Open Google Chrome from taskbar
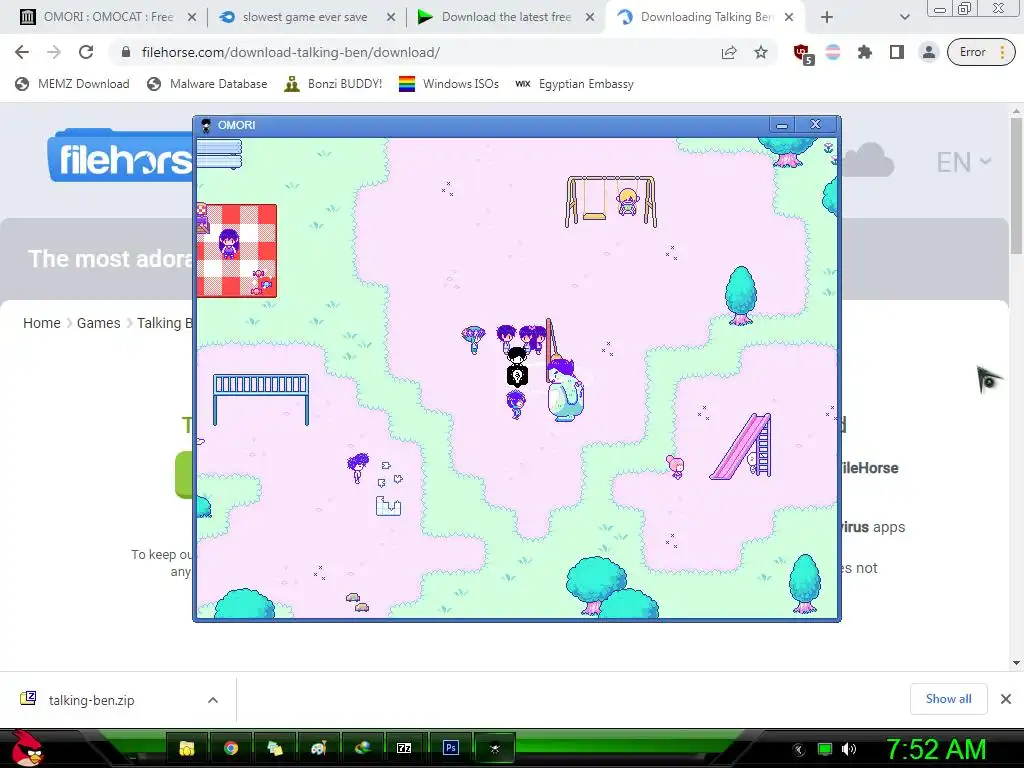 pyautogui.click(x=231, y=748)
